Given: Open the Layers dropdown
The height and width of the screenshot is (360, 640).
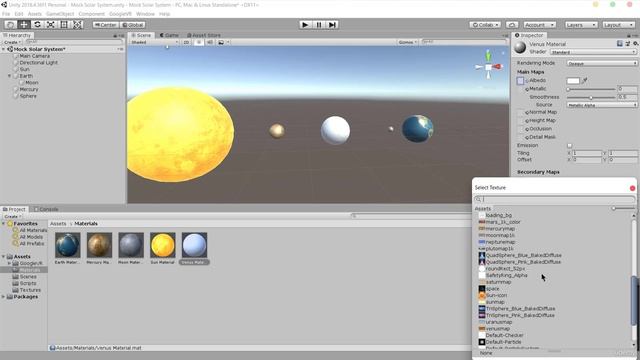Looking at the screenshot, I should 581,25.
